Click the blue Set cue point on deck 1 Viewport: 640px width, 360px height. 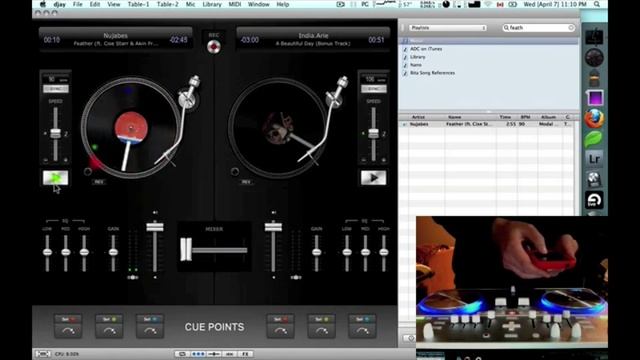point(150,319)
